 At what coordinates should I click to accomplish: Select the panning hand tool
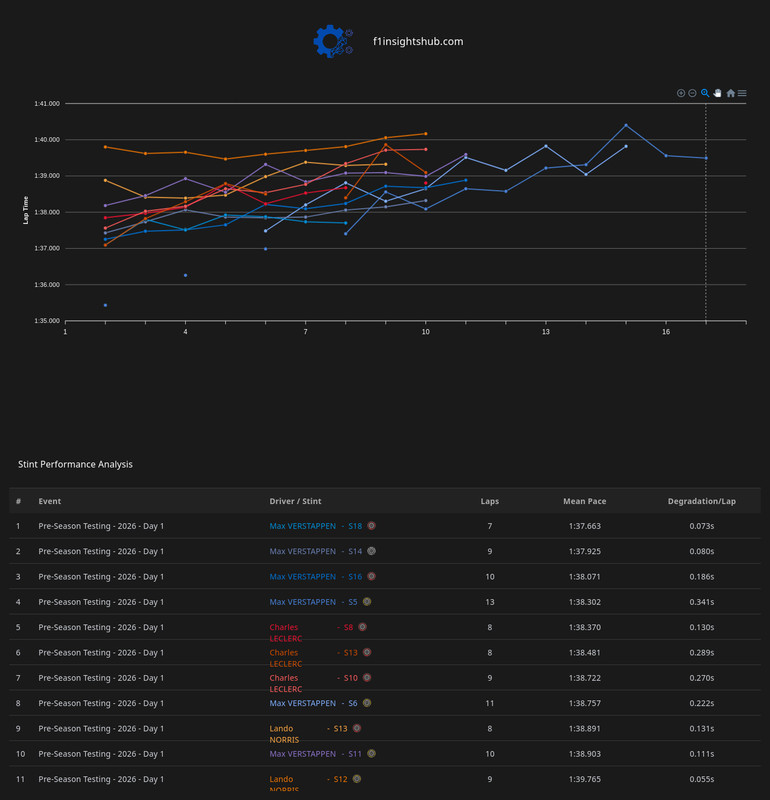click(x=717, y=93)
